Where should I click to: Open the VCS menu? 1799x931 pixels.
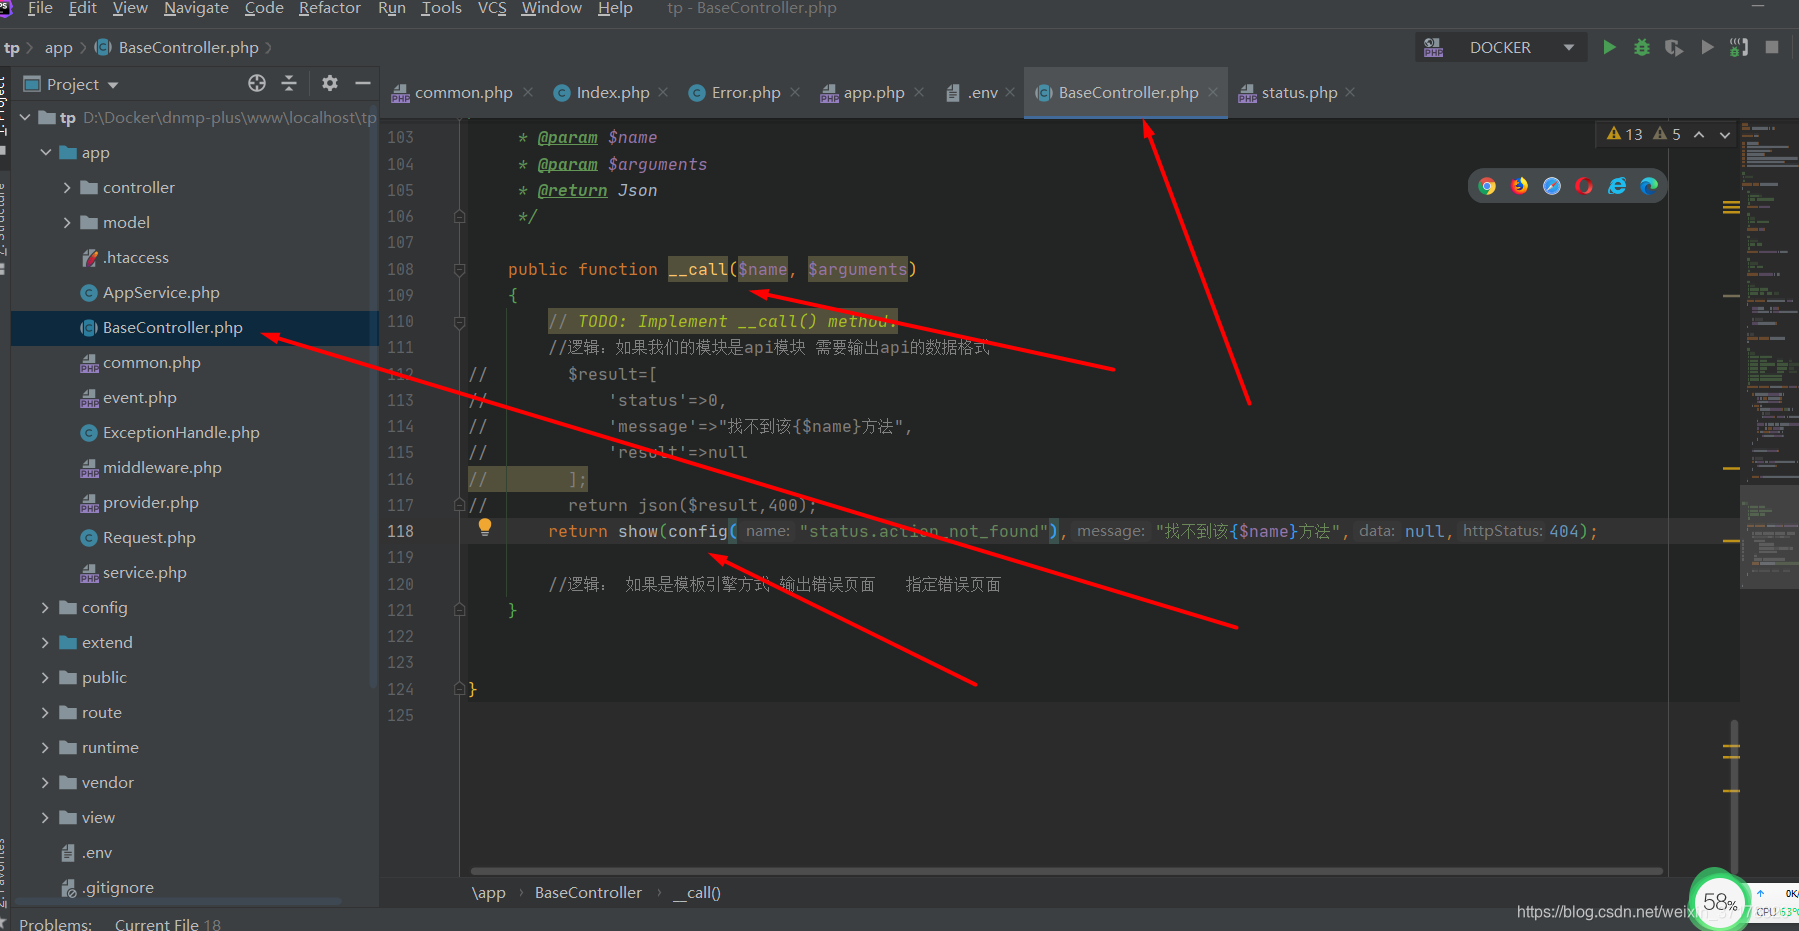click(x=492, y=9)
